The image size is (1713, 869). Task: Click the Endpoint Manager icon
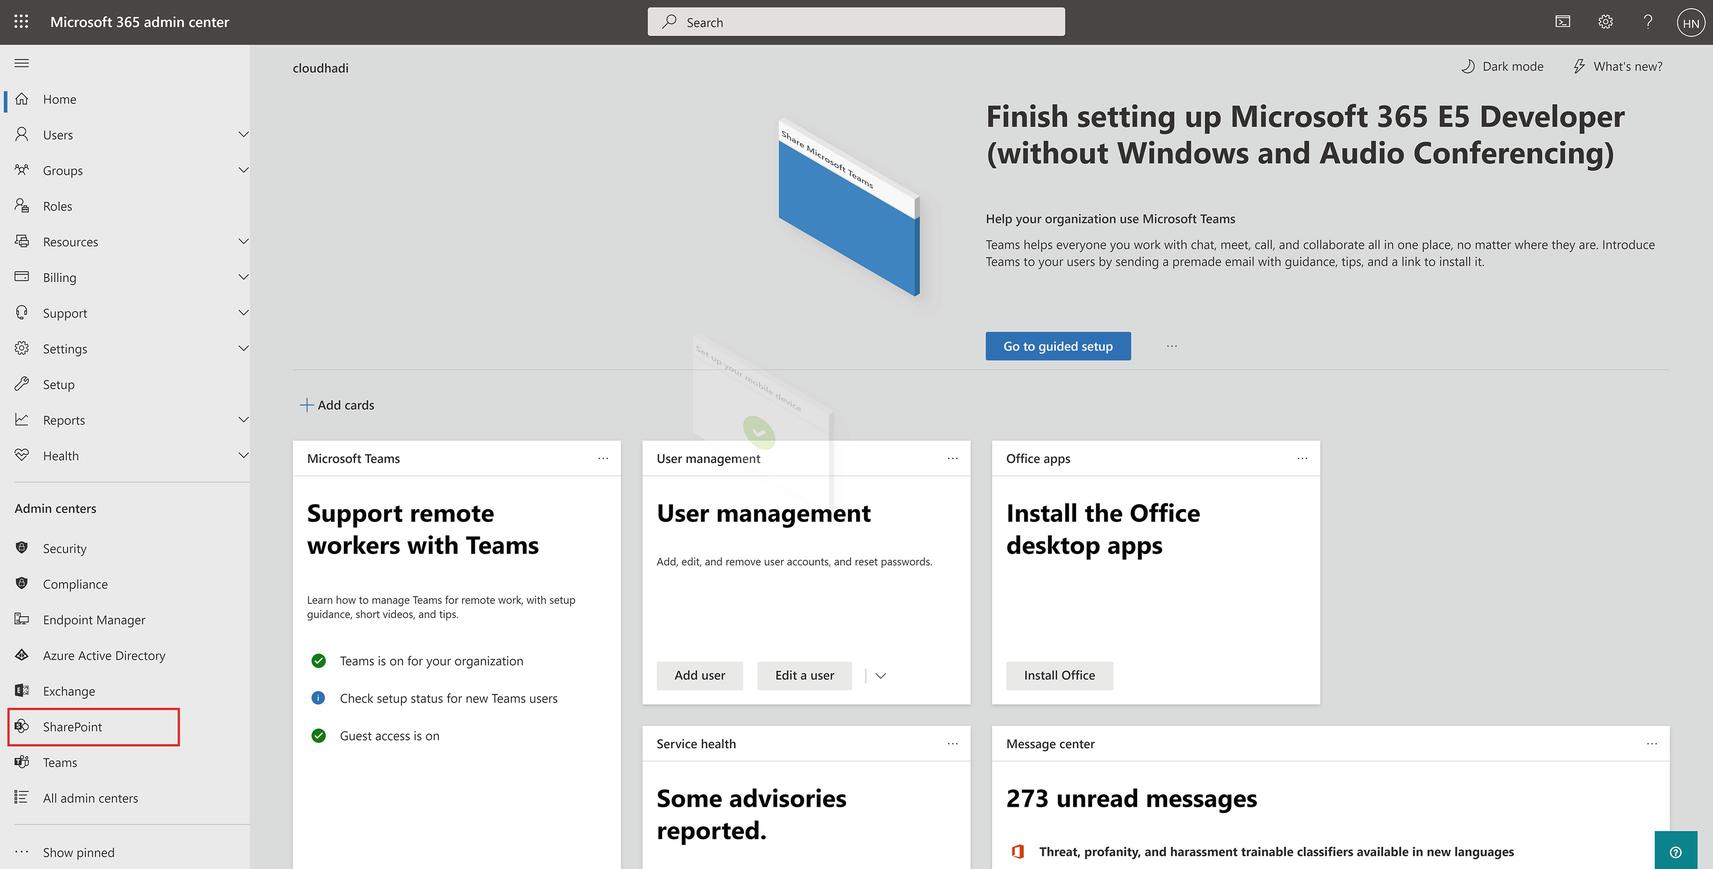pos(22,619)
